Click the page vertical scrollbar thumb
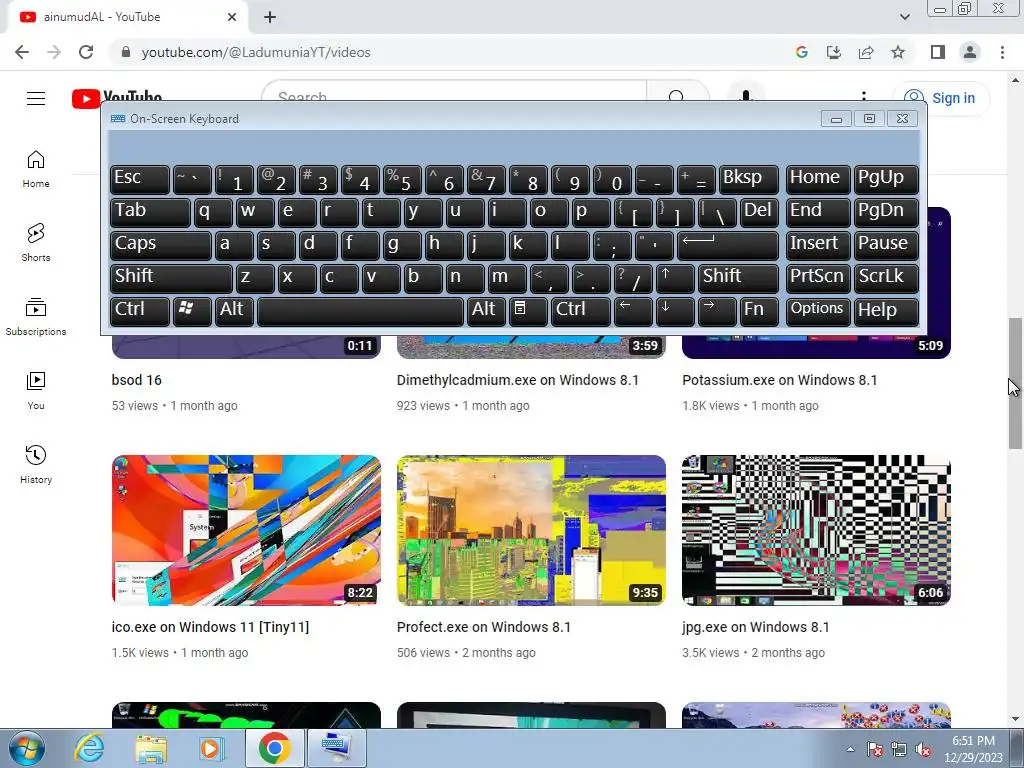 pos(1015,383)
